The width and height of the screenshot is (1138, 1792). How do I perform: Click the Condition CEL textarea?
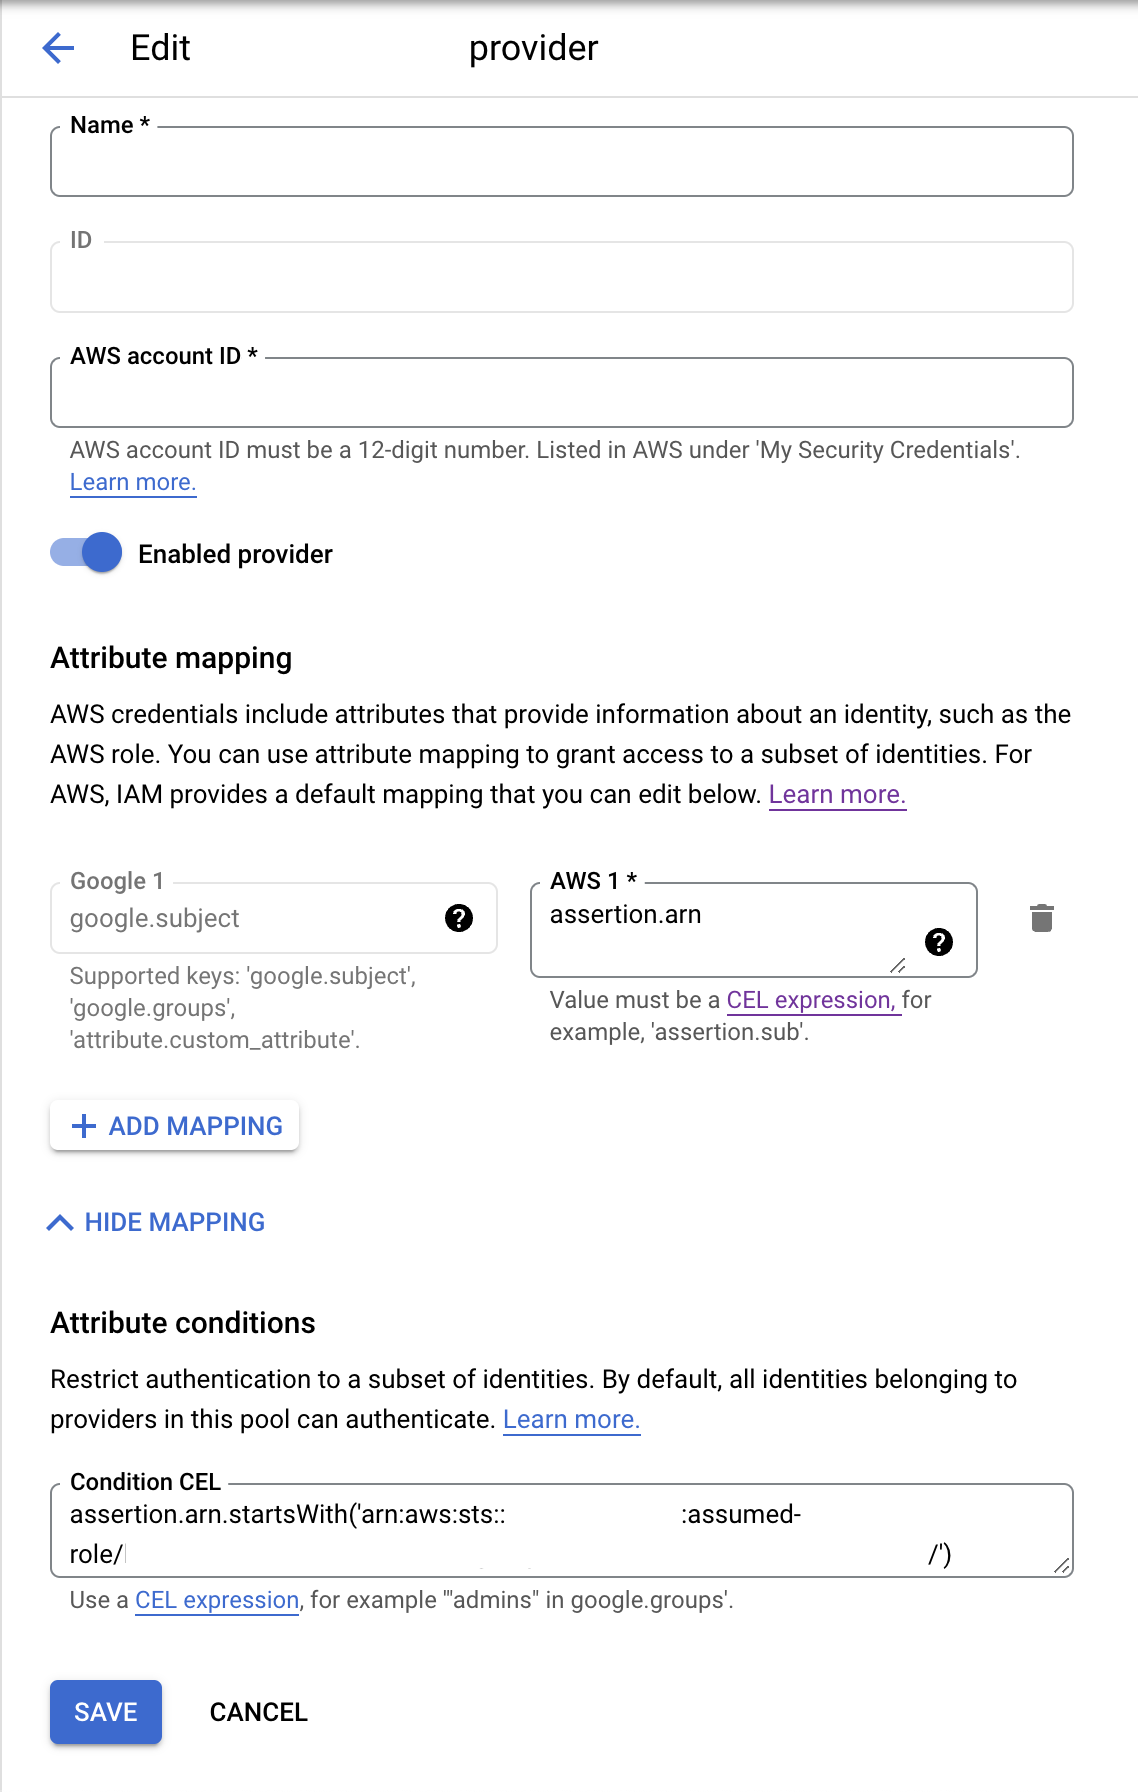tap(560, 1532)
